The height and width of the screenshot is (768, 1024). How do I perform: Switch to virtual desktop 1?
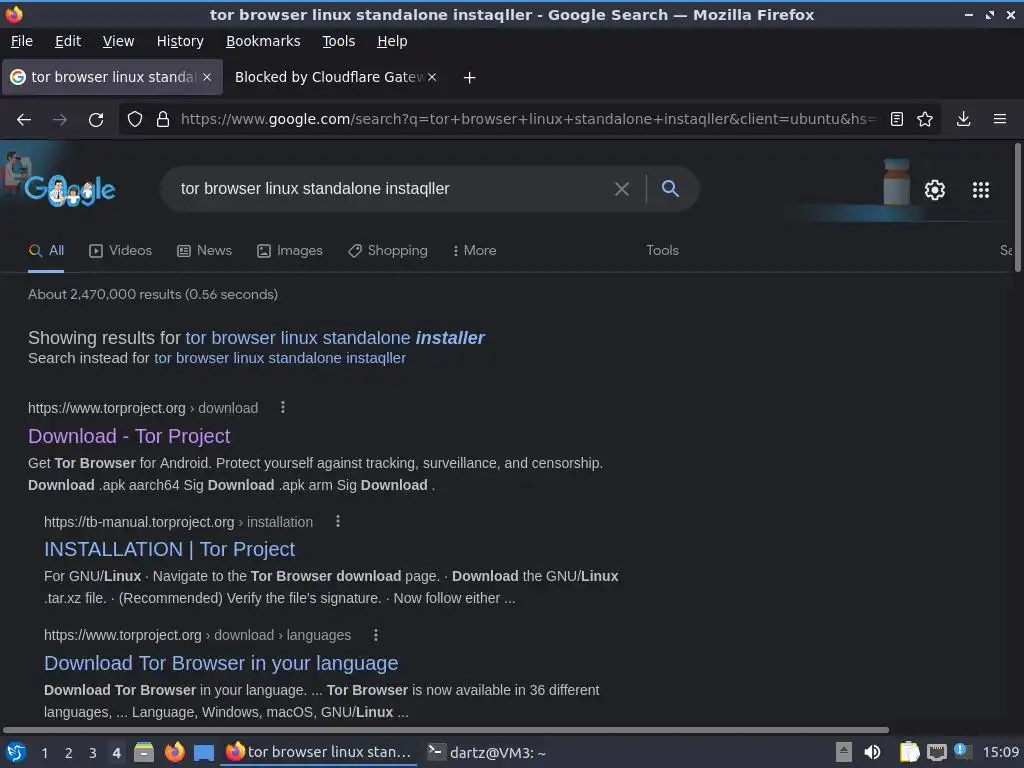tap(44, 753)
